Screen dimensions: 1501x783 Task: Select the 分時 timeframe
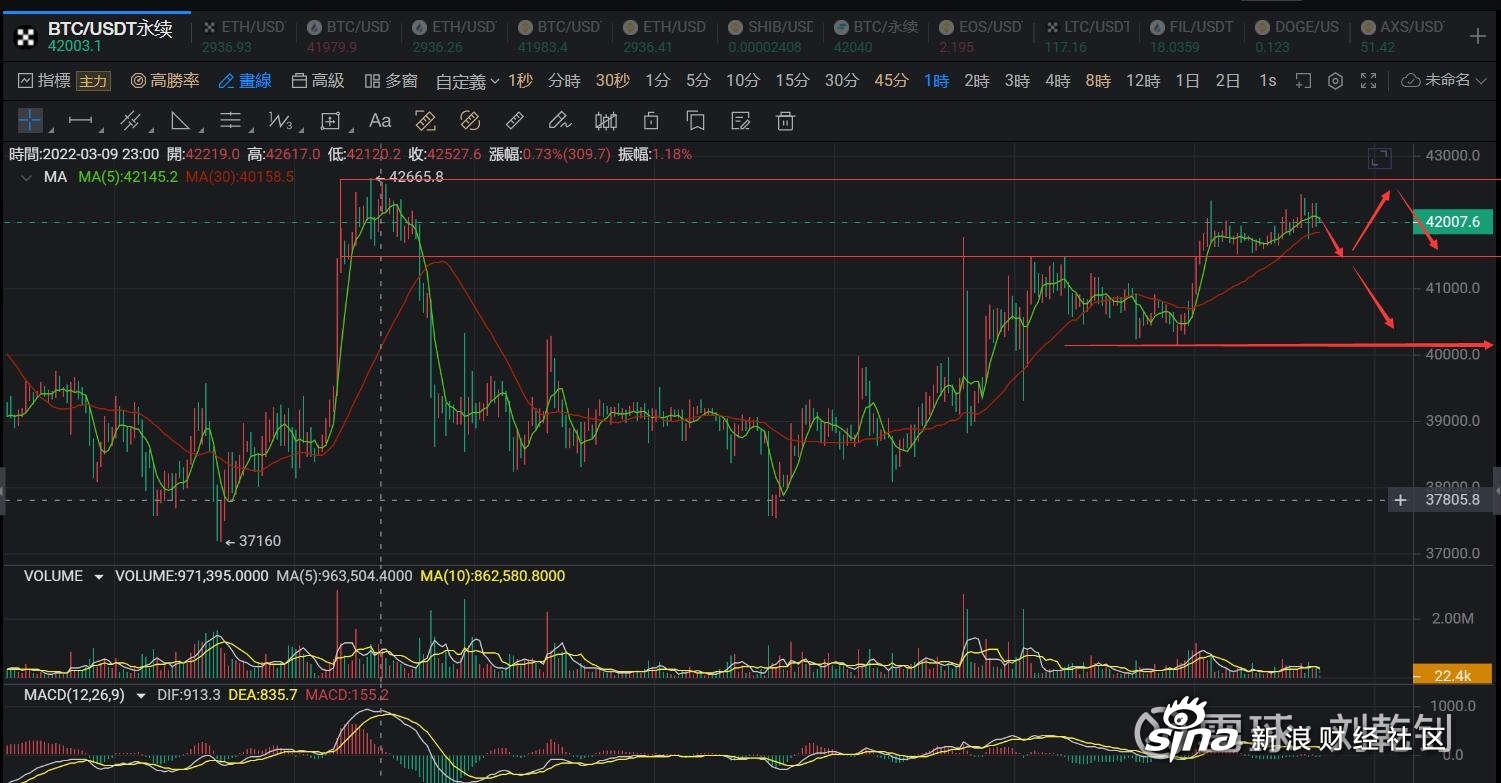(564, 80)
